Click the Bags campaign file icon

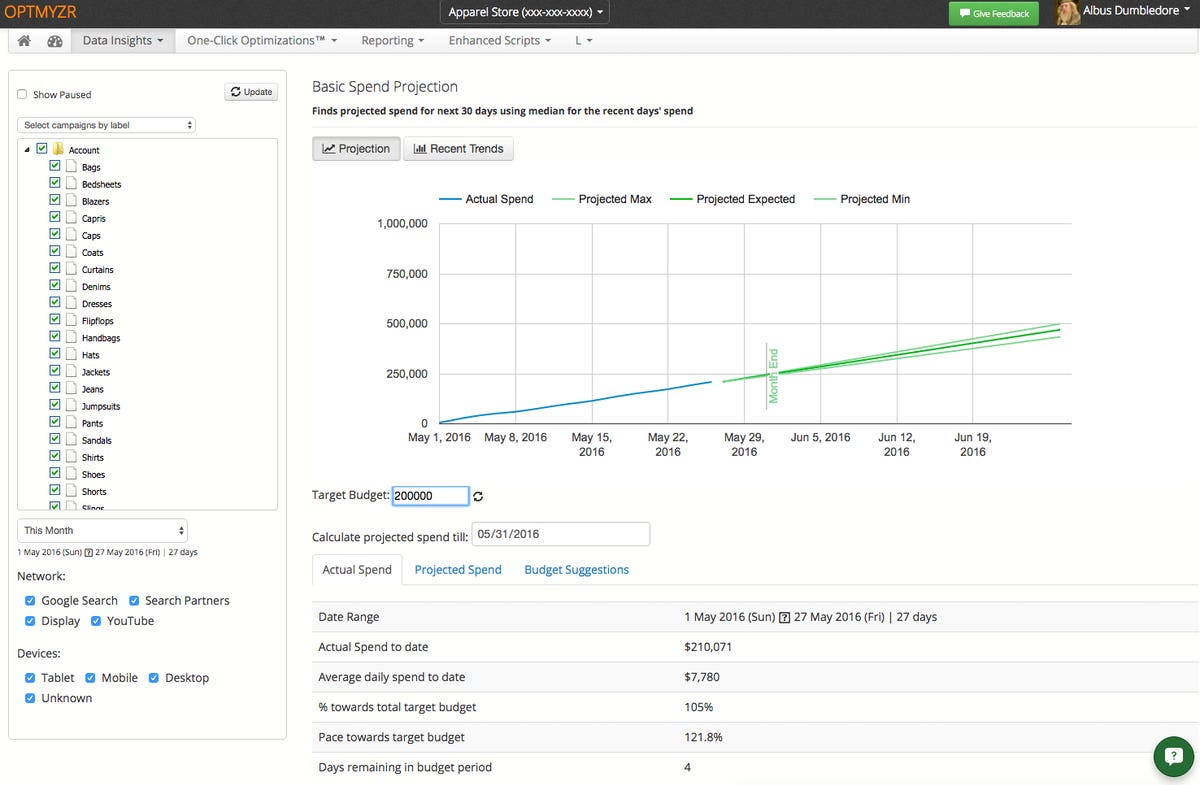pyautogui.click(x=71, y=166)
